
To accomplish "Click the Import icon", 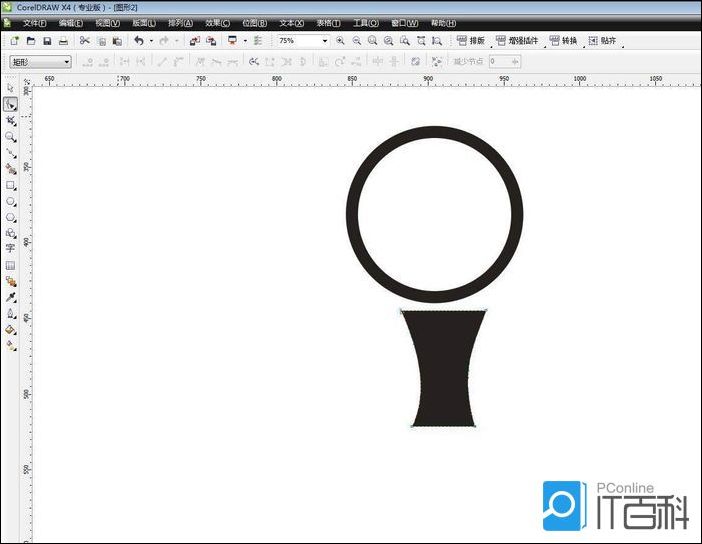I will click(194, 41).
